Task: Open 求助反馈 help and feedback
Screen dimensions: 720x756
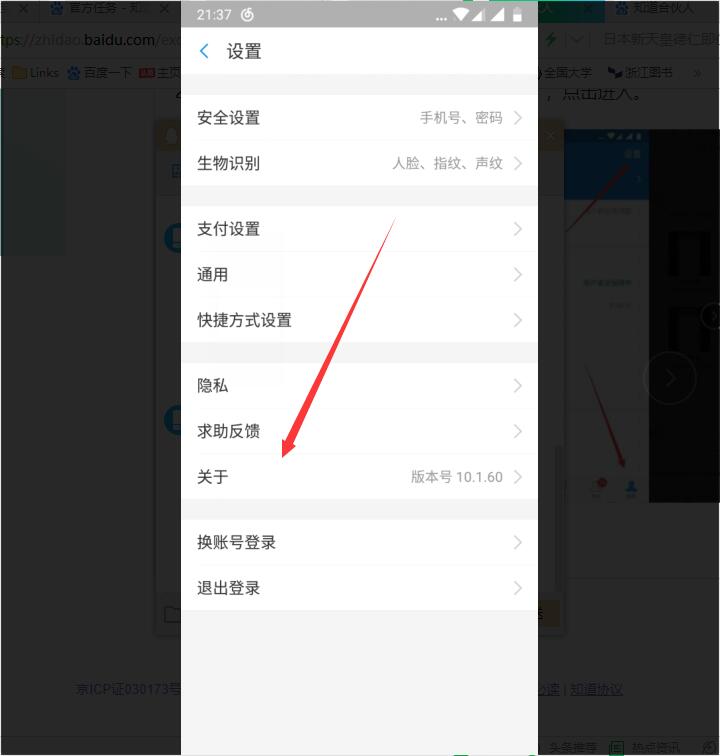Action: click(x=359, y=431)
